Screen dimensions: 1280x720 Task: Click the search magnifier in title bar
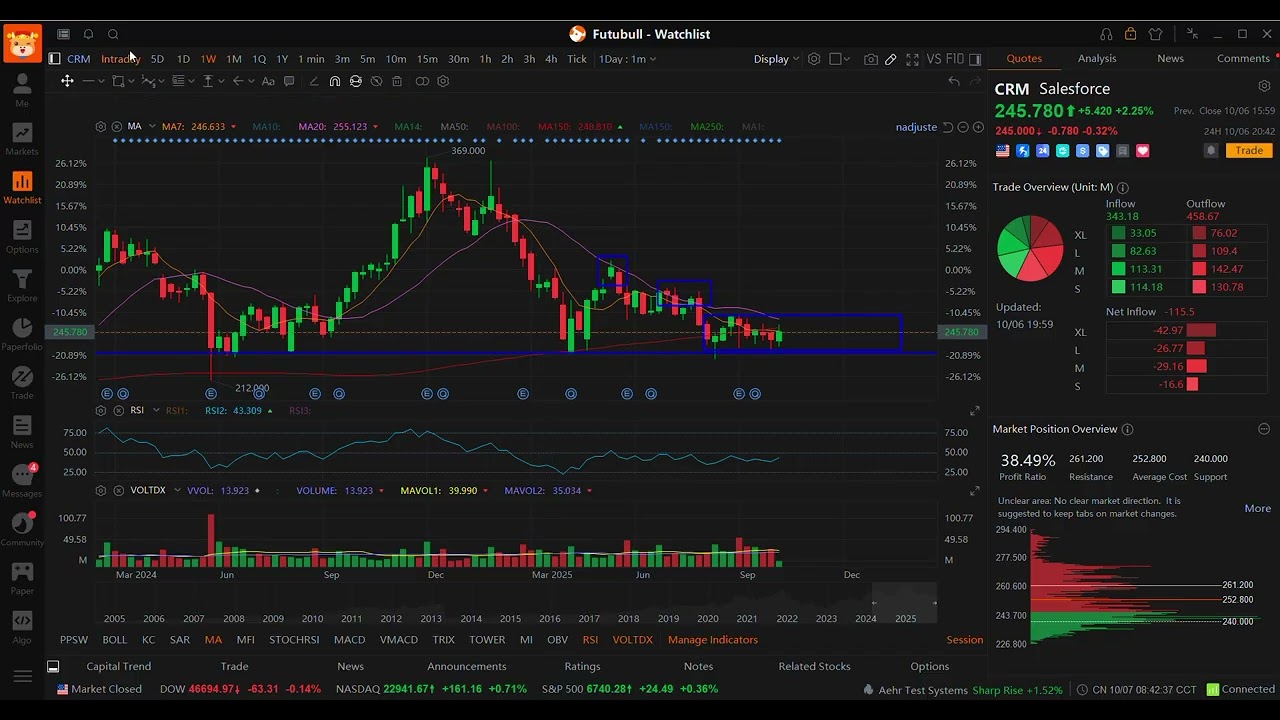(x=113, y=34)
